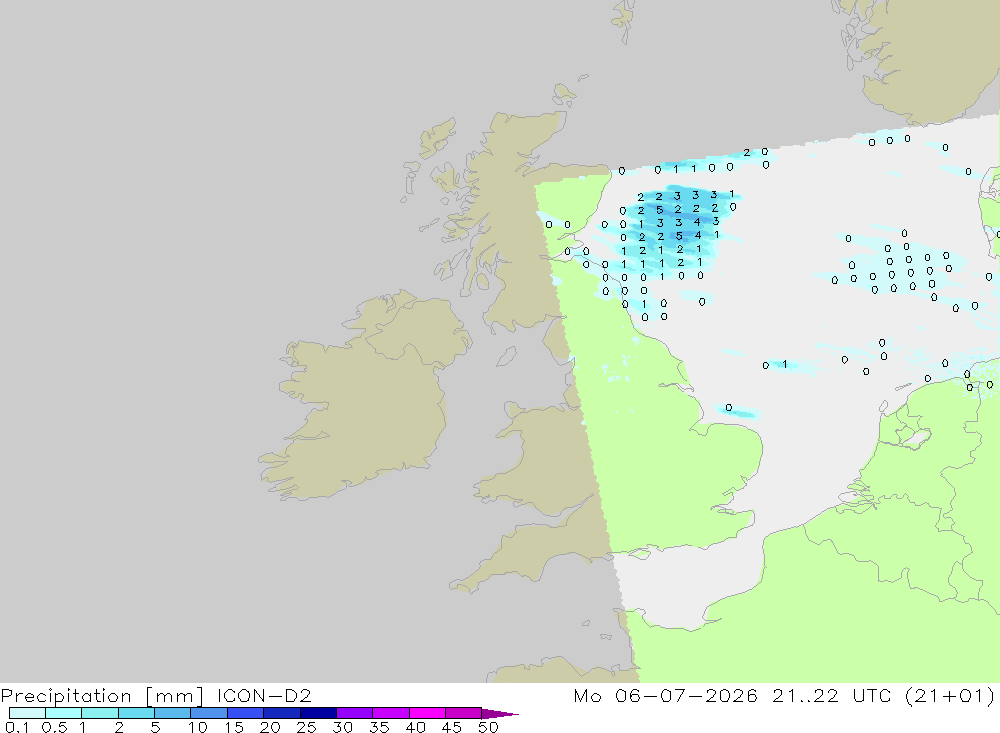Click the forecast offset '(21+01)'

(x=950, y=696)
